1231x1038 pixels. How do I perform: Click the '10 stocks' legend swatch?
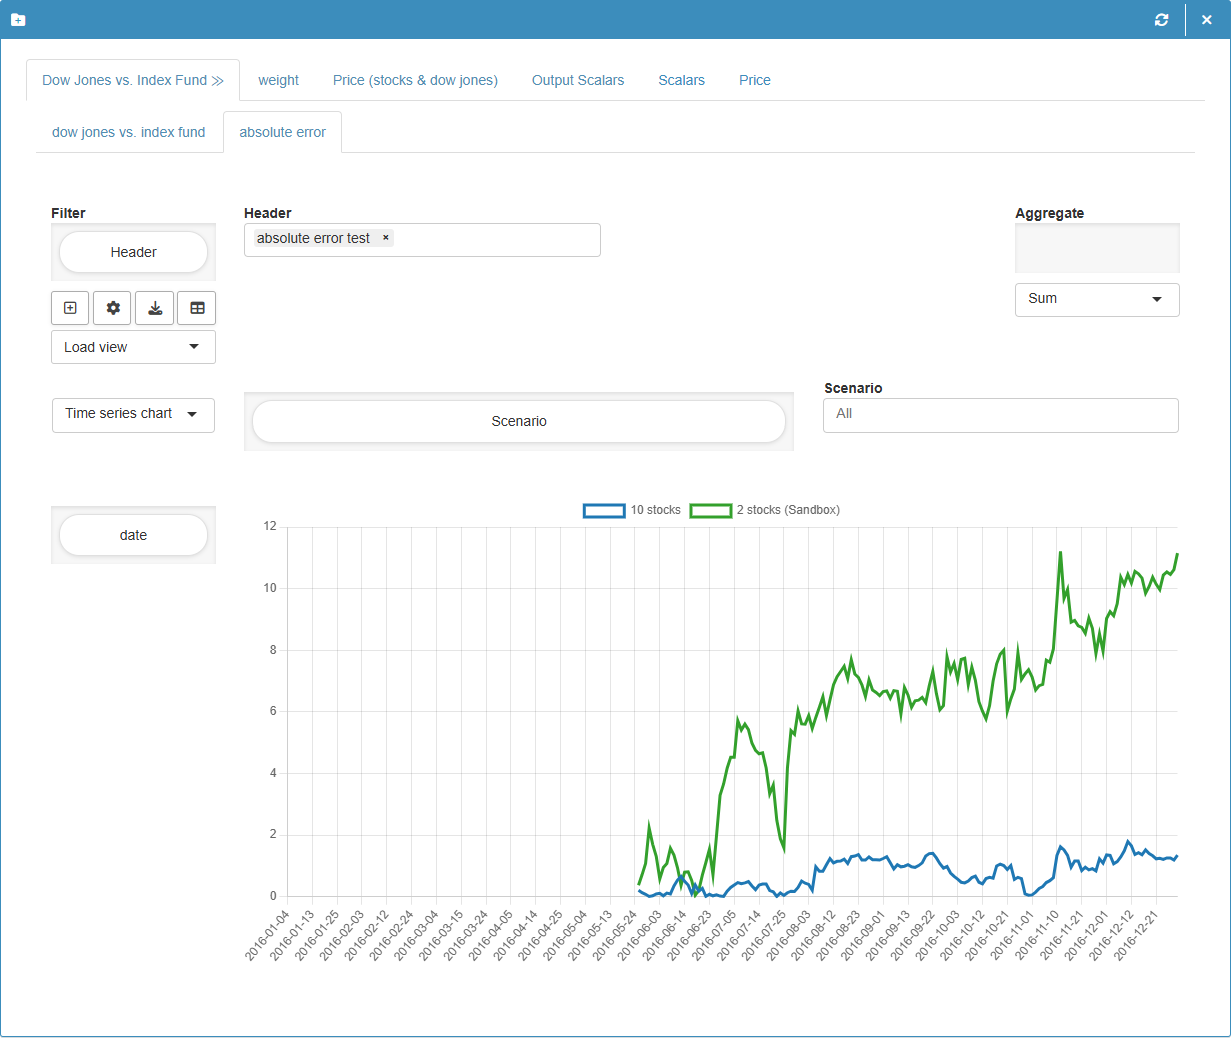coord(604,510)
